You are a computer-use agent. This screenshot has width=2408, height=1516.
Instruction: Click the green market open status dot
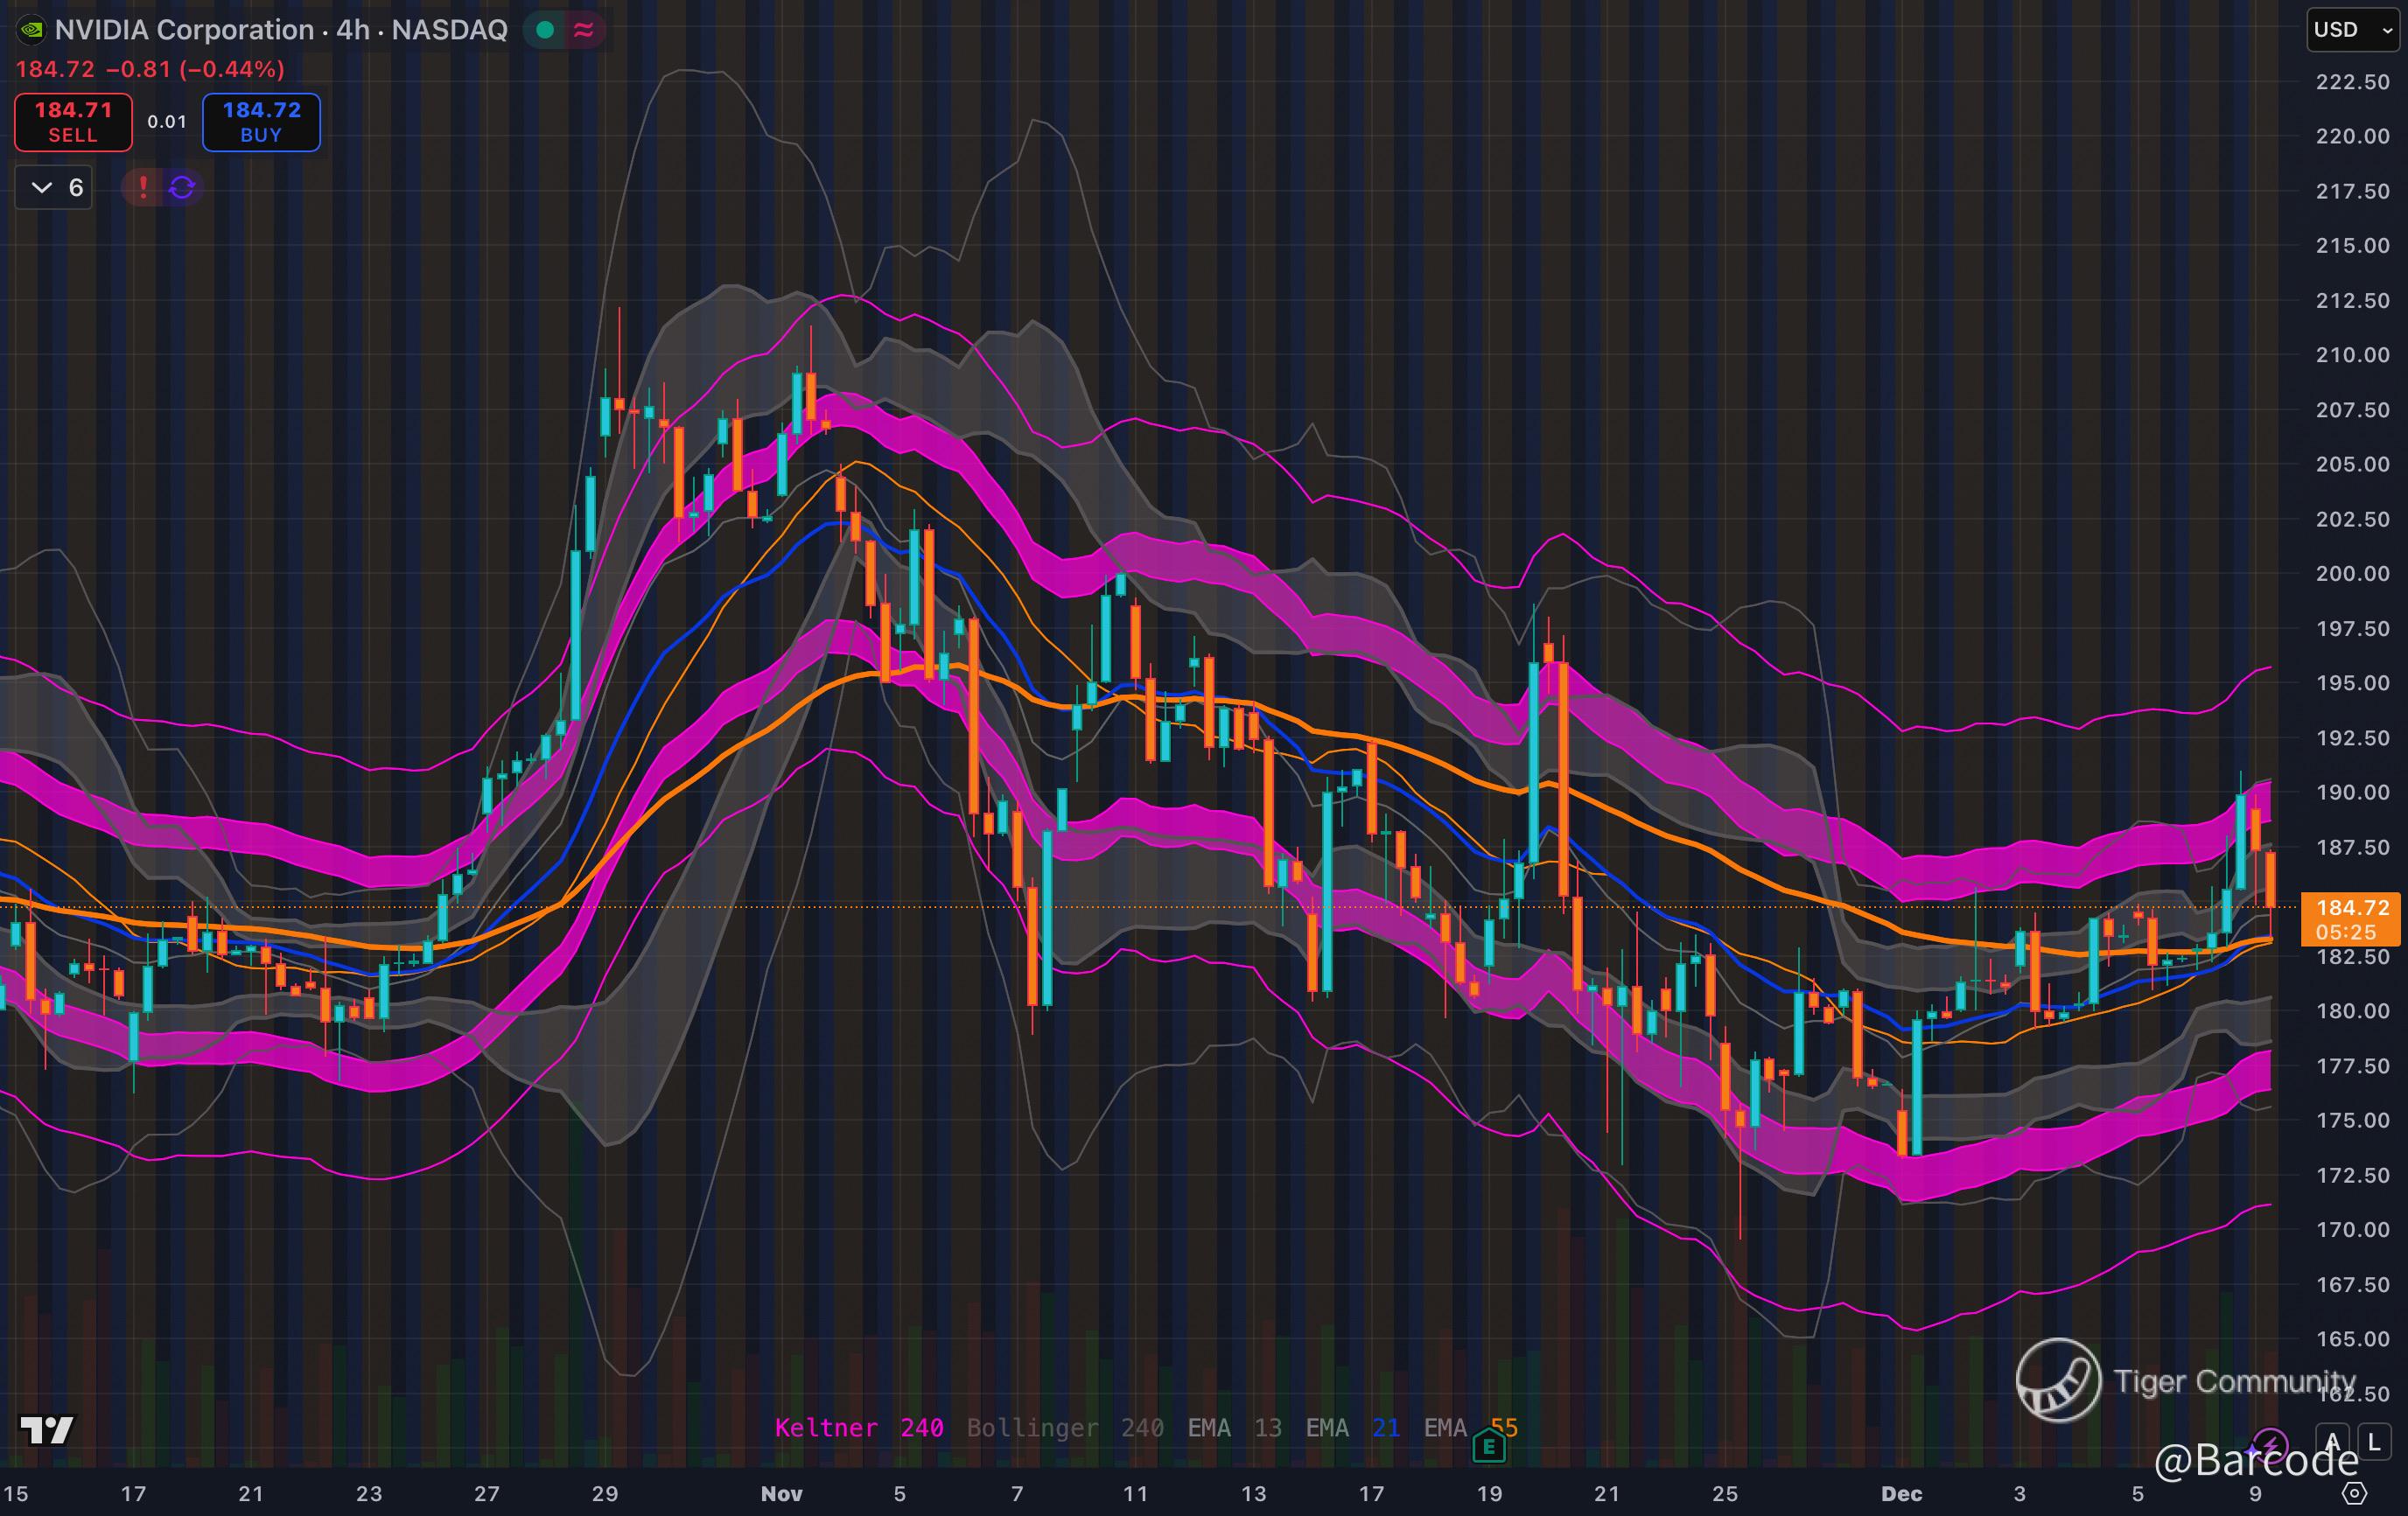click(x=545, y=30)
